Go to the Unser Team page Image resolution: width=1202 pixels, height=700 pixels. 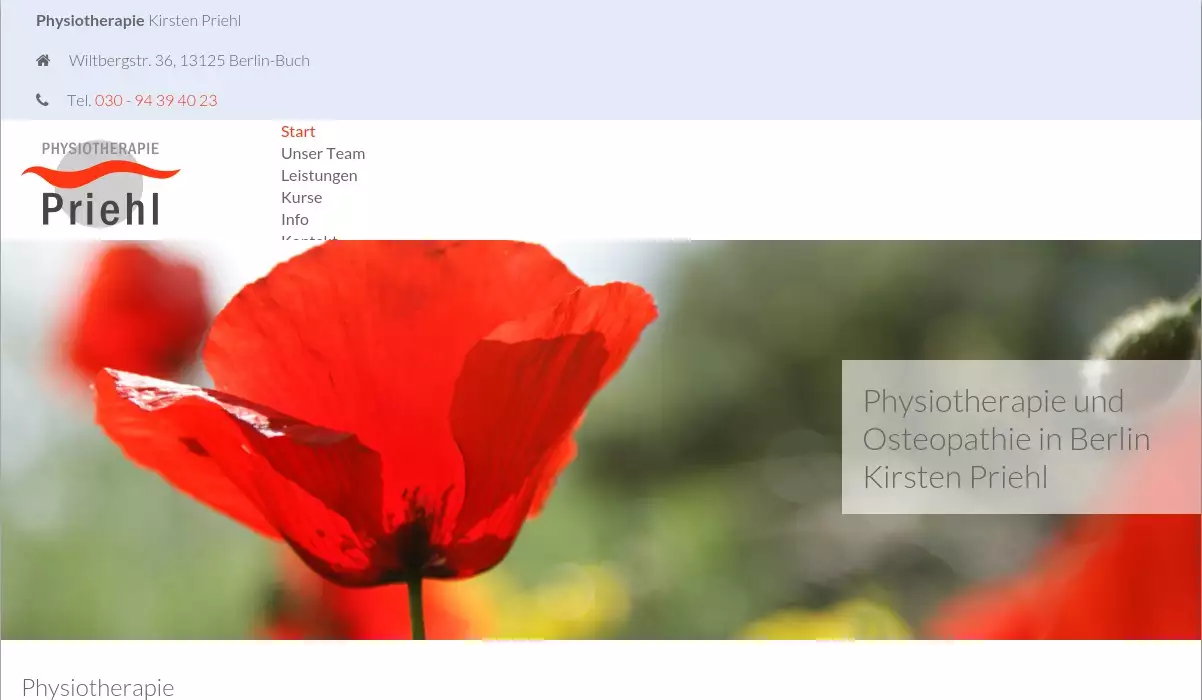tap(323, 153)
